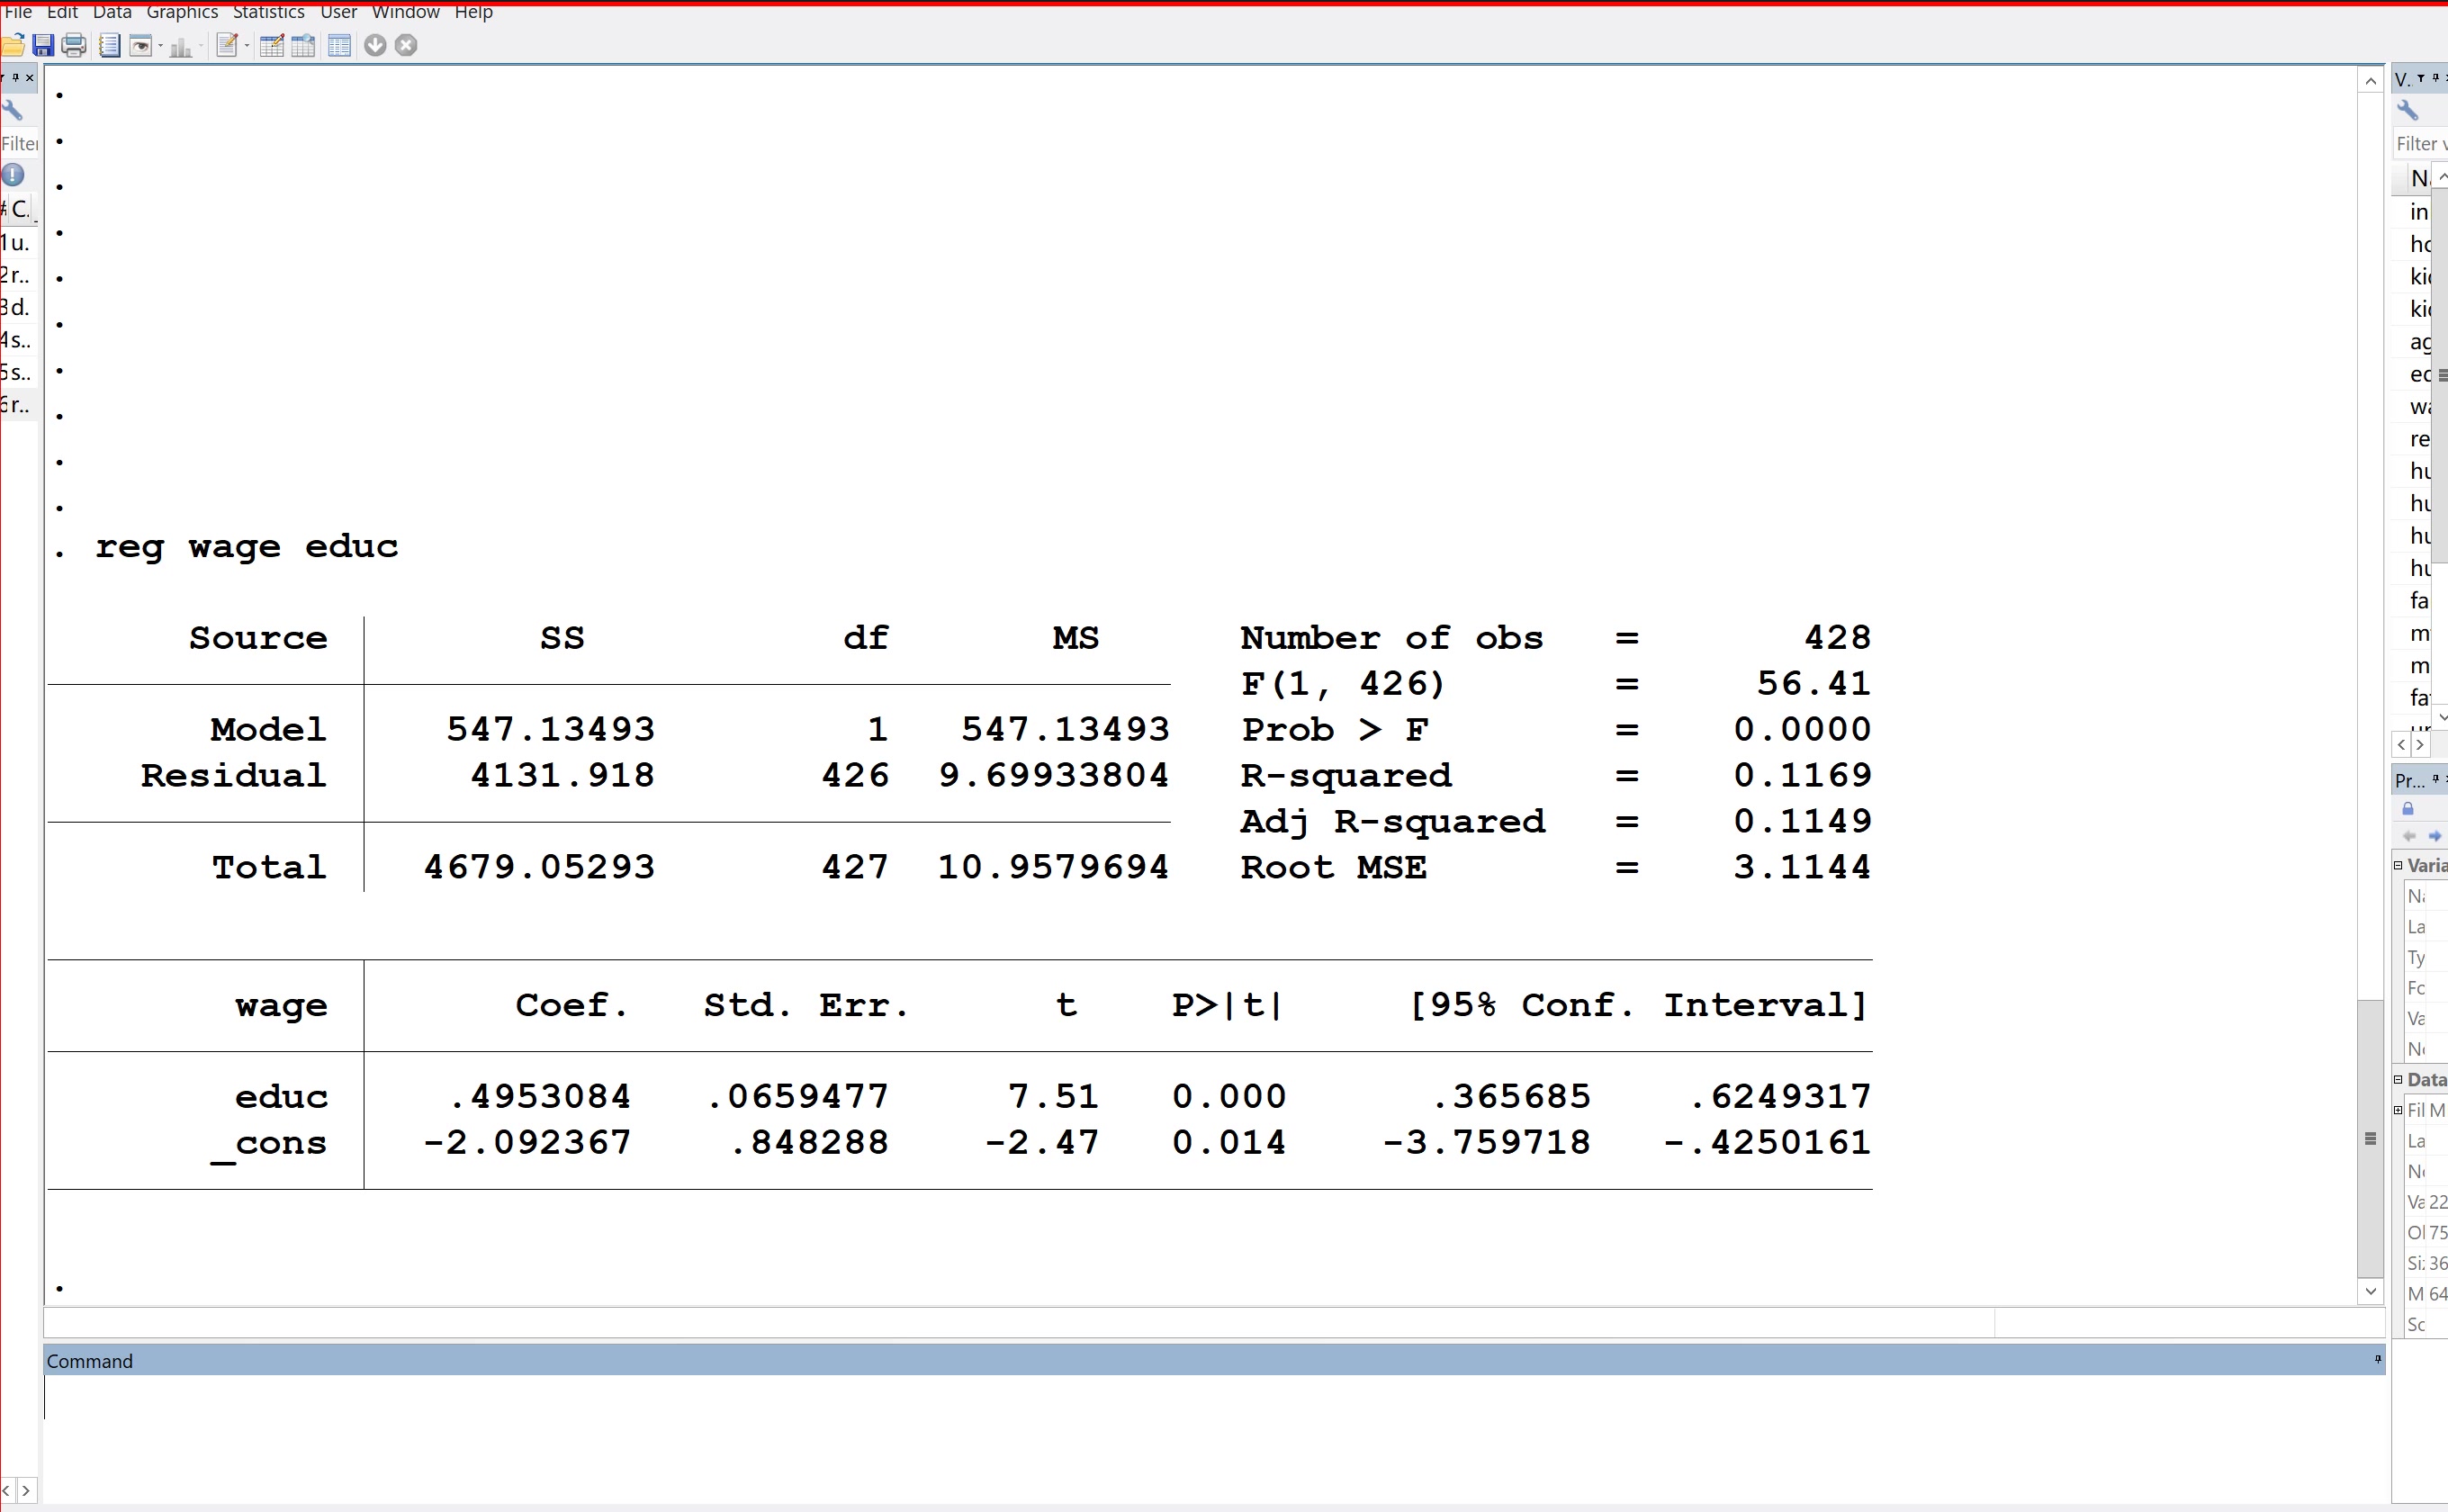The height and width of the screenshot is (1512, 2448).
Task: Open the Data menu
Action: [x=112, y=12]
